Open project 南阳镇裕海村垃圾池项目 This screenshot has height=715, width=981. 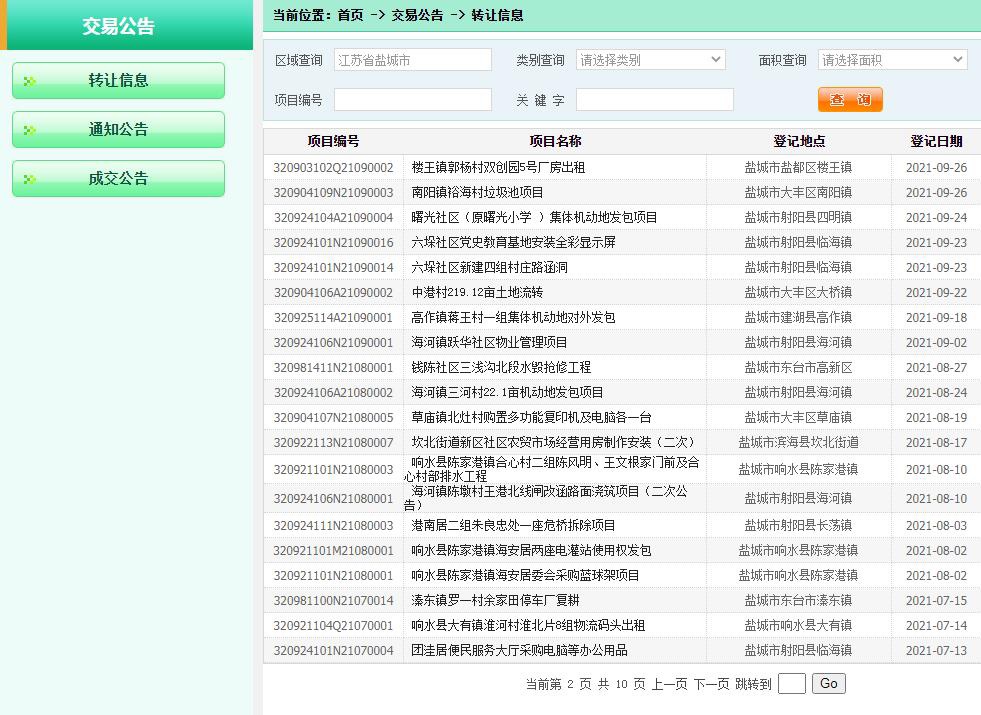(x=477, y=193)
